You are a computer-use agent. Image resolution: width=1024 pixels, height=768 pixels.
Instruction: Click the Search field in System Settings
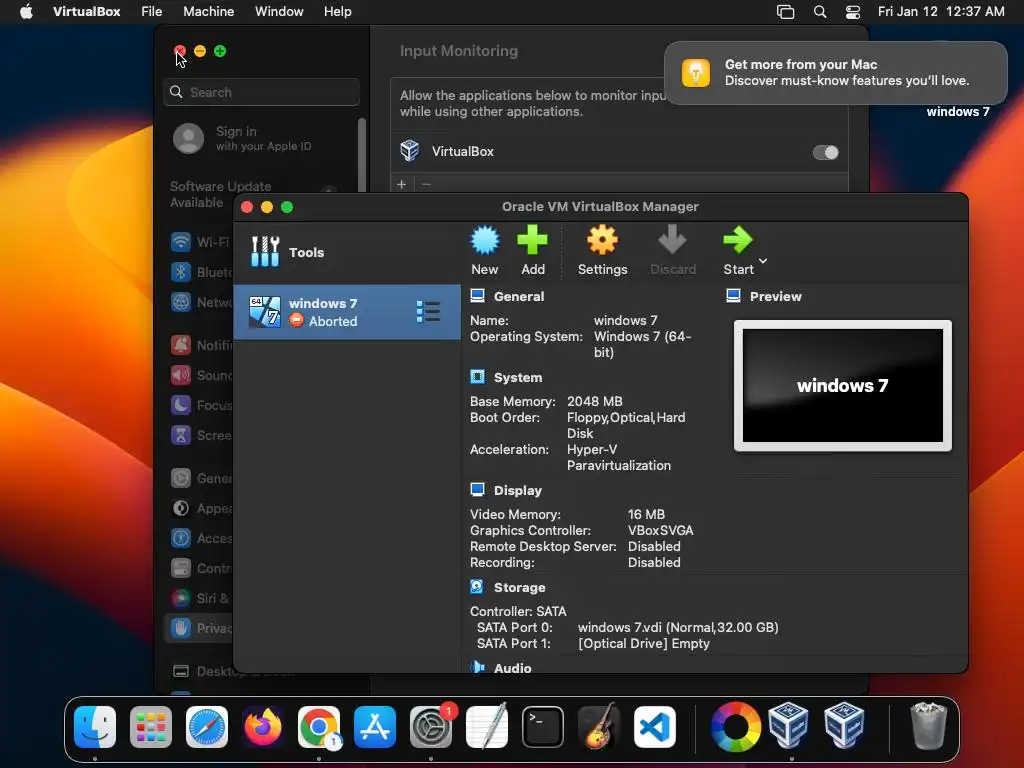tap(261, 92)
